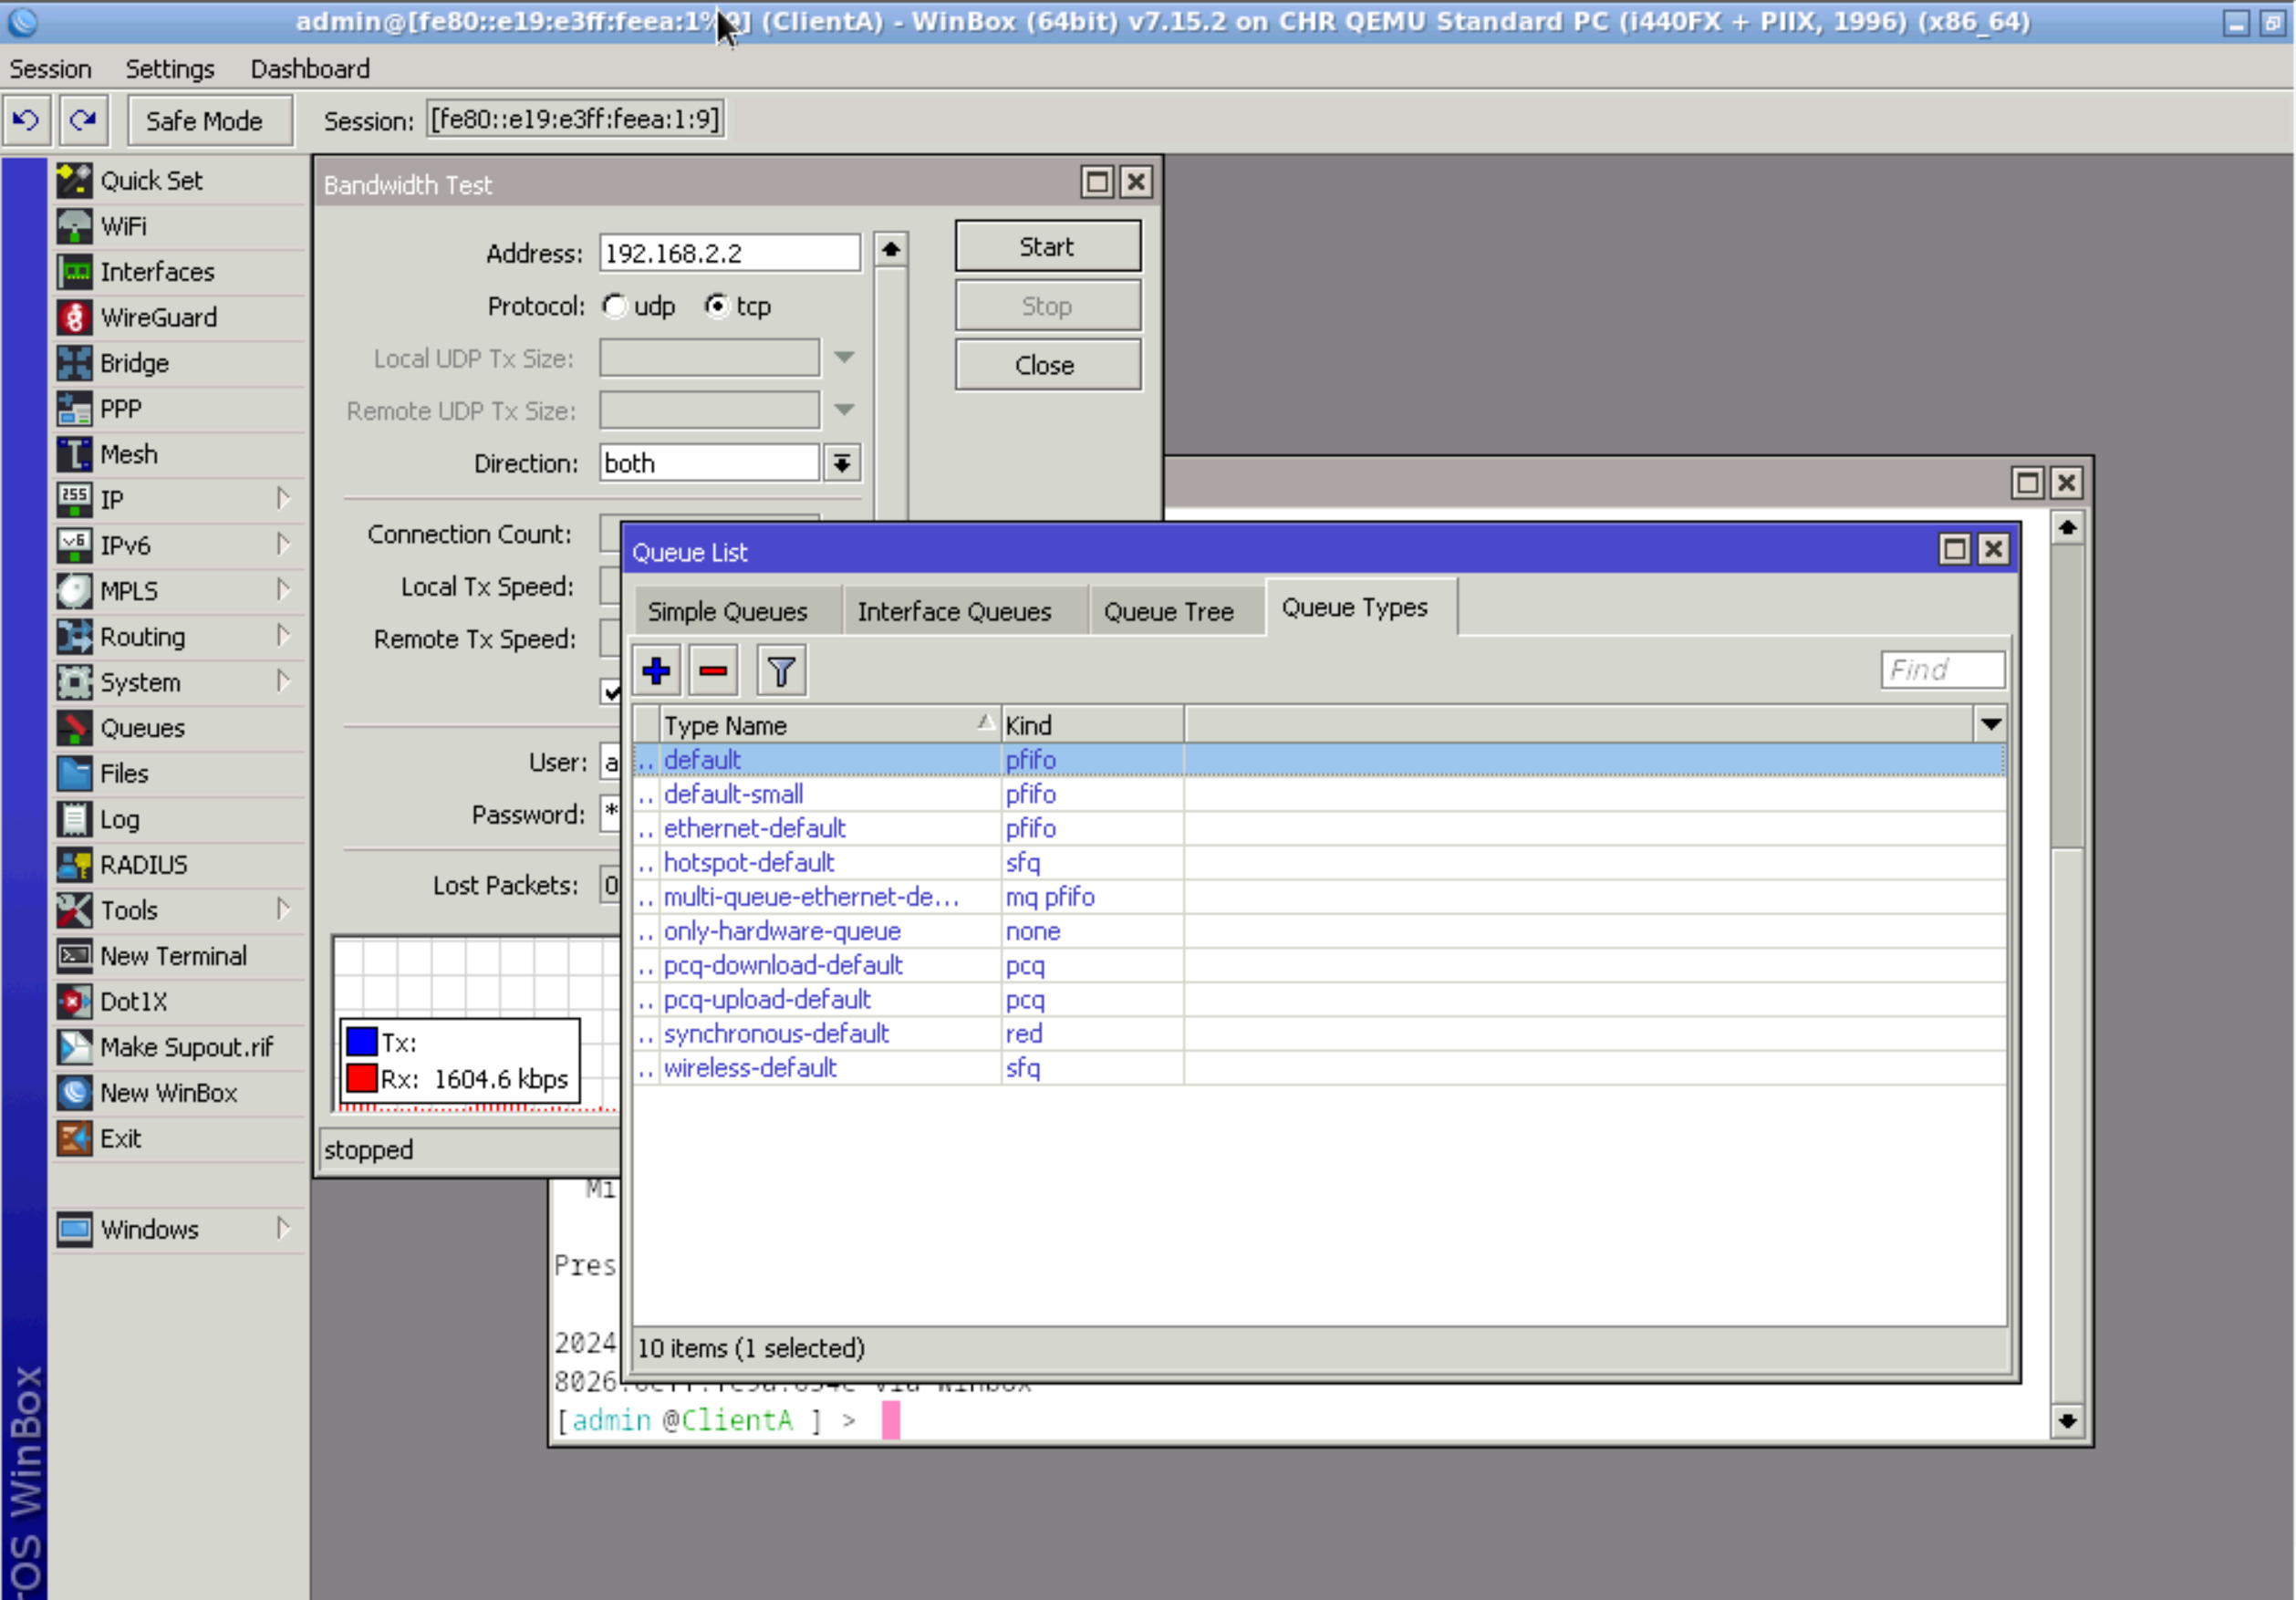Image resolution: width=2296 pixels, height=1600 pixels.
Task: Enable Safe Mode
Action: pyautogui.click(x=209, y=120)
